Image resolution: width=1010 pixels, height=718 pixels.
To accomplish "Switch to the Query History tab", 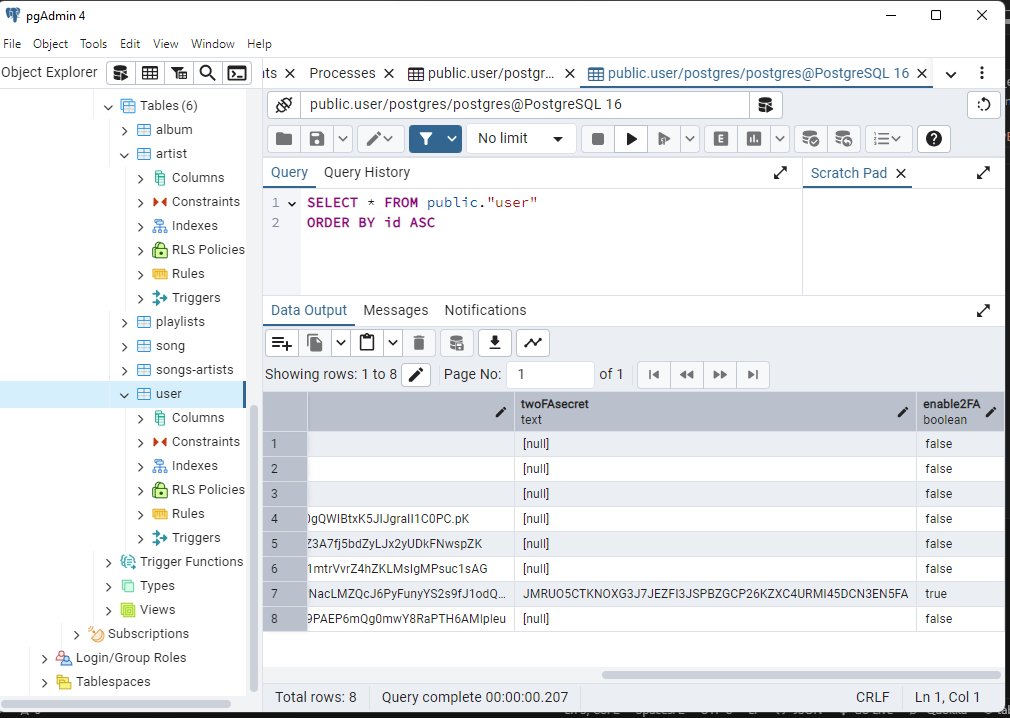I will [367, 173].
